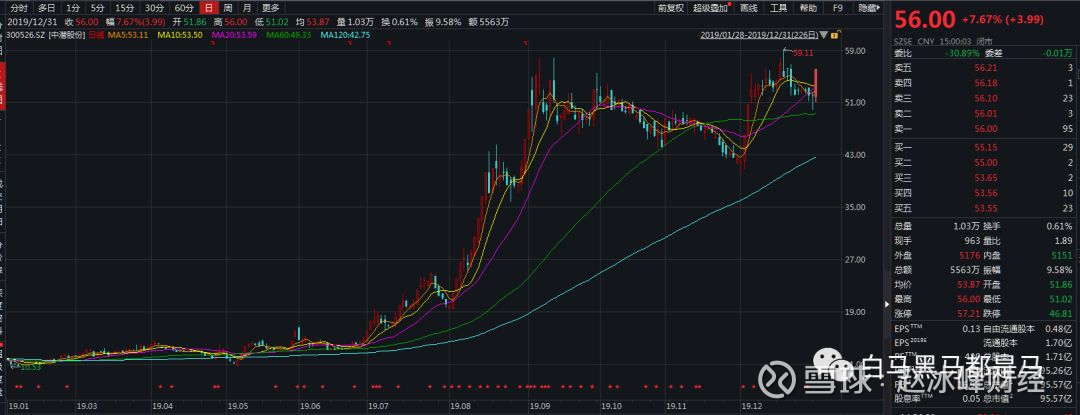Screen dimensions: 1080x415
Task: Select the 买一 55.15 bid row
Action: click(984, 148)
